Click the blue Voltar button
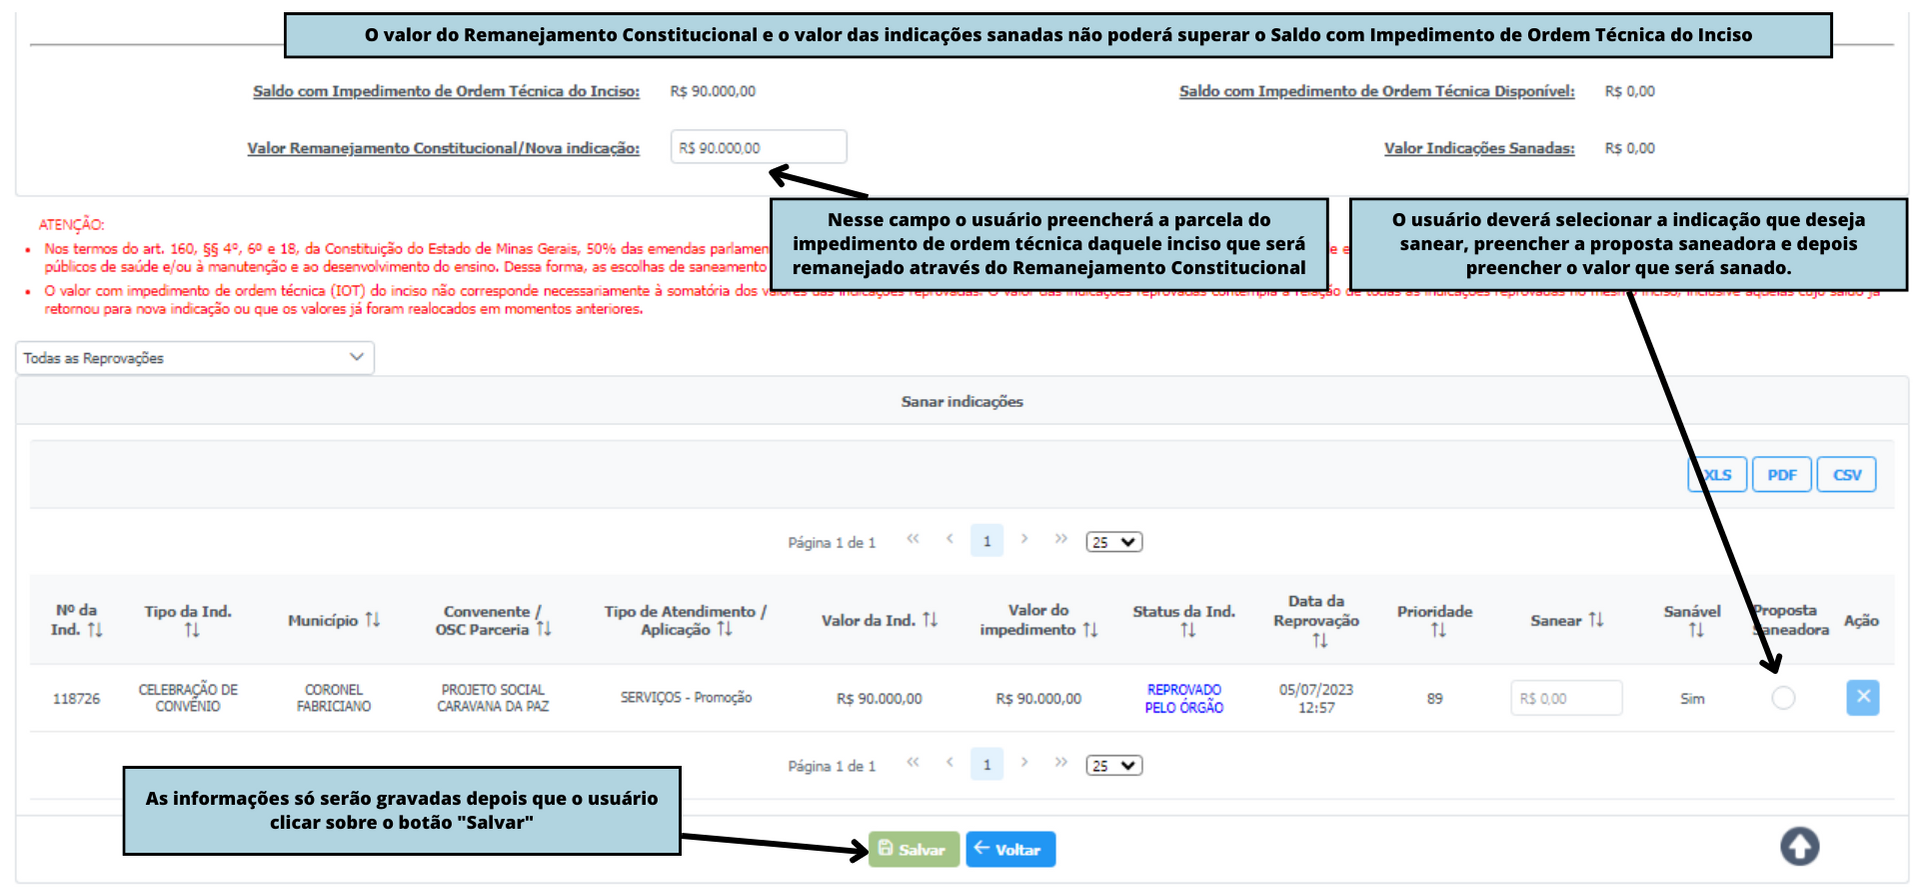 tap(1010, 849)
